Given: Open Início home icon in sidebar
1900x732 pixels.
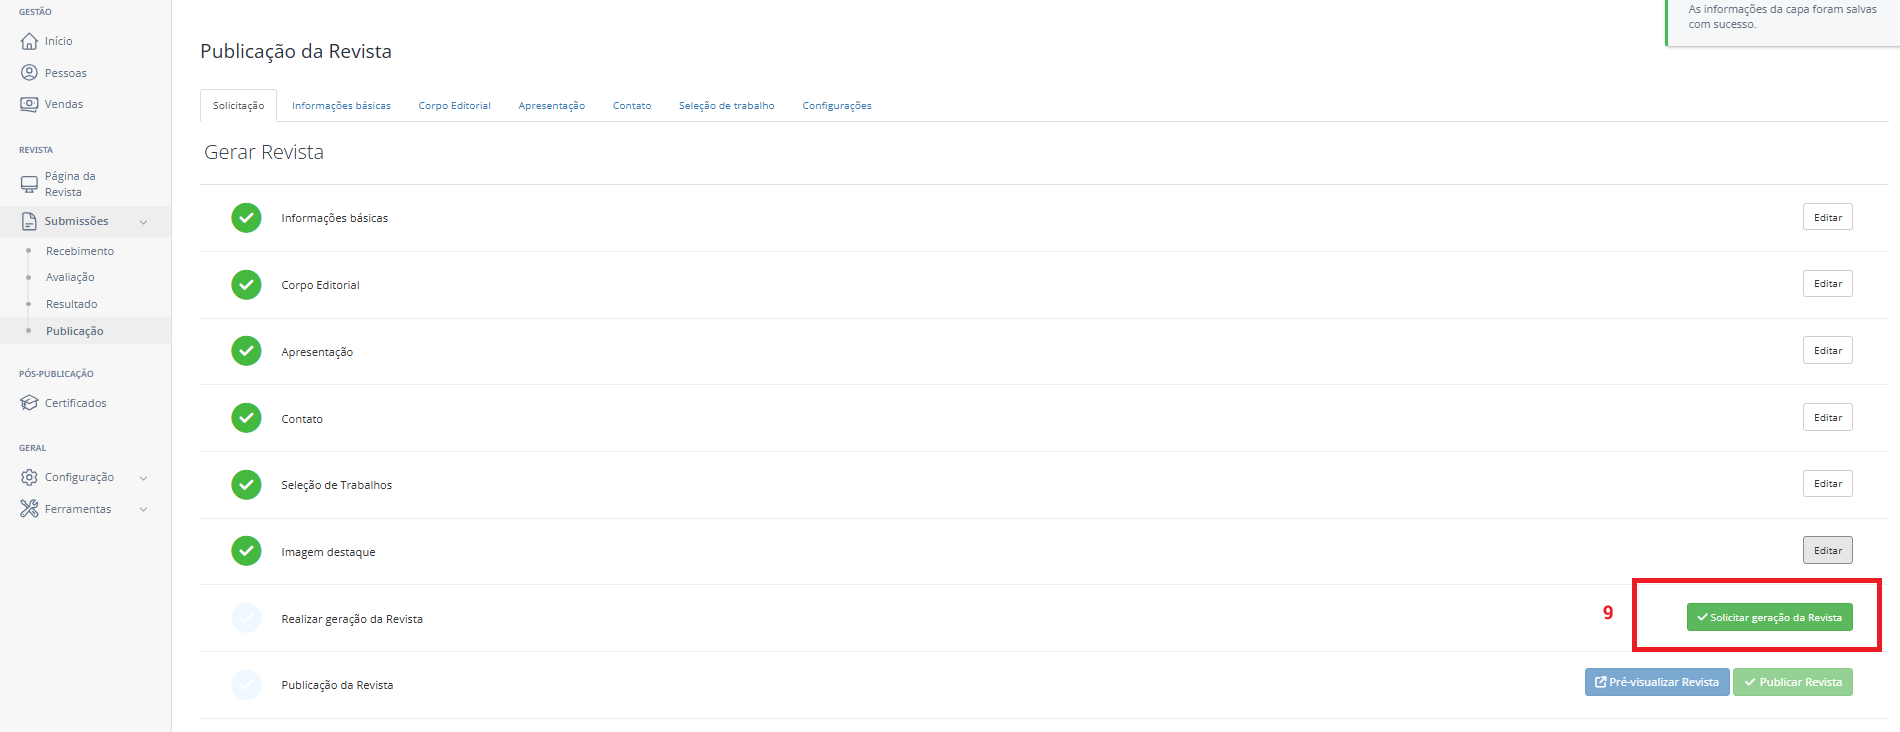Looking at the screenshot, I should (29, 41).
